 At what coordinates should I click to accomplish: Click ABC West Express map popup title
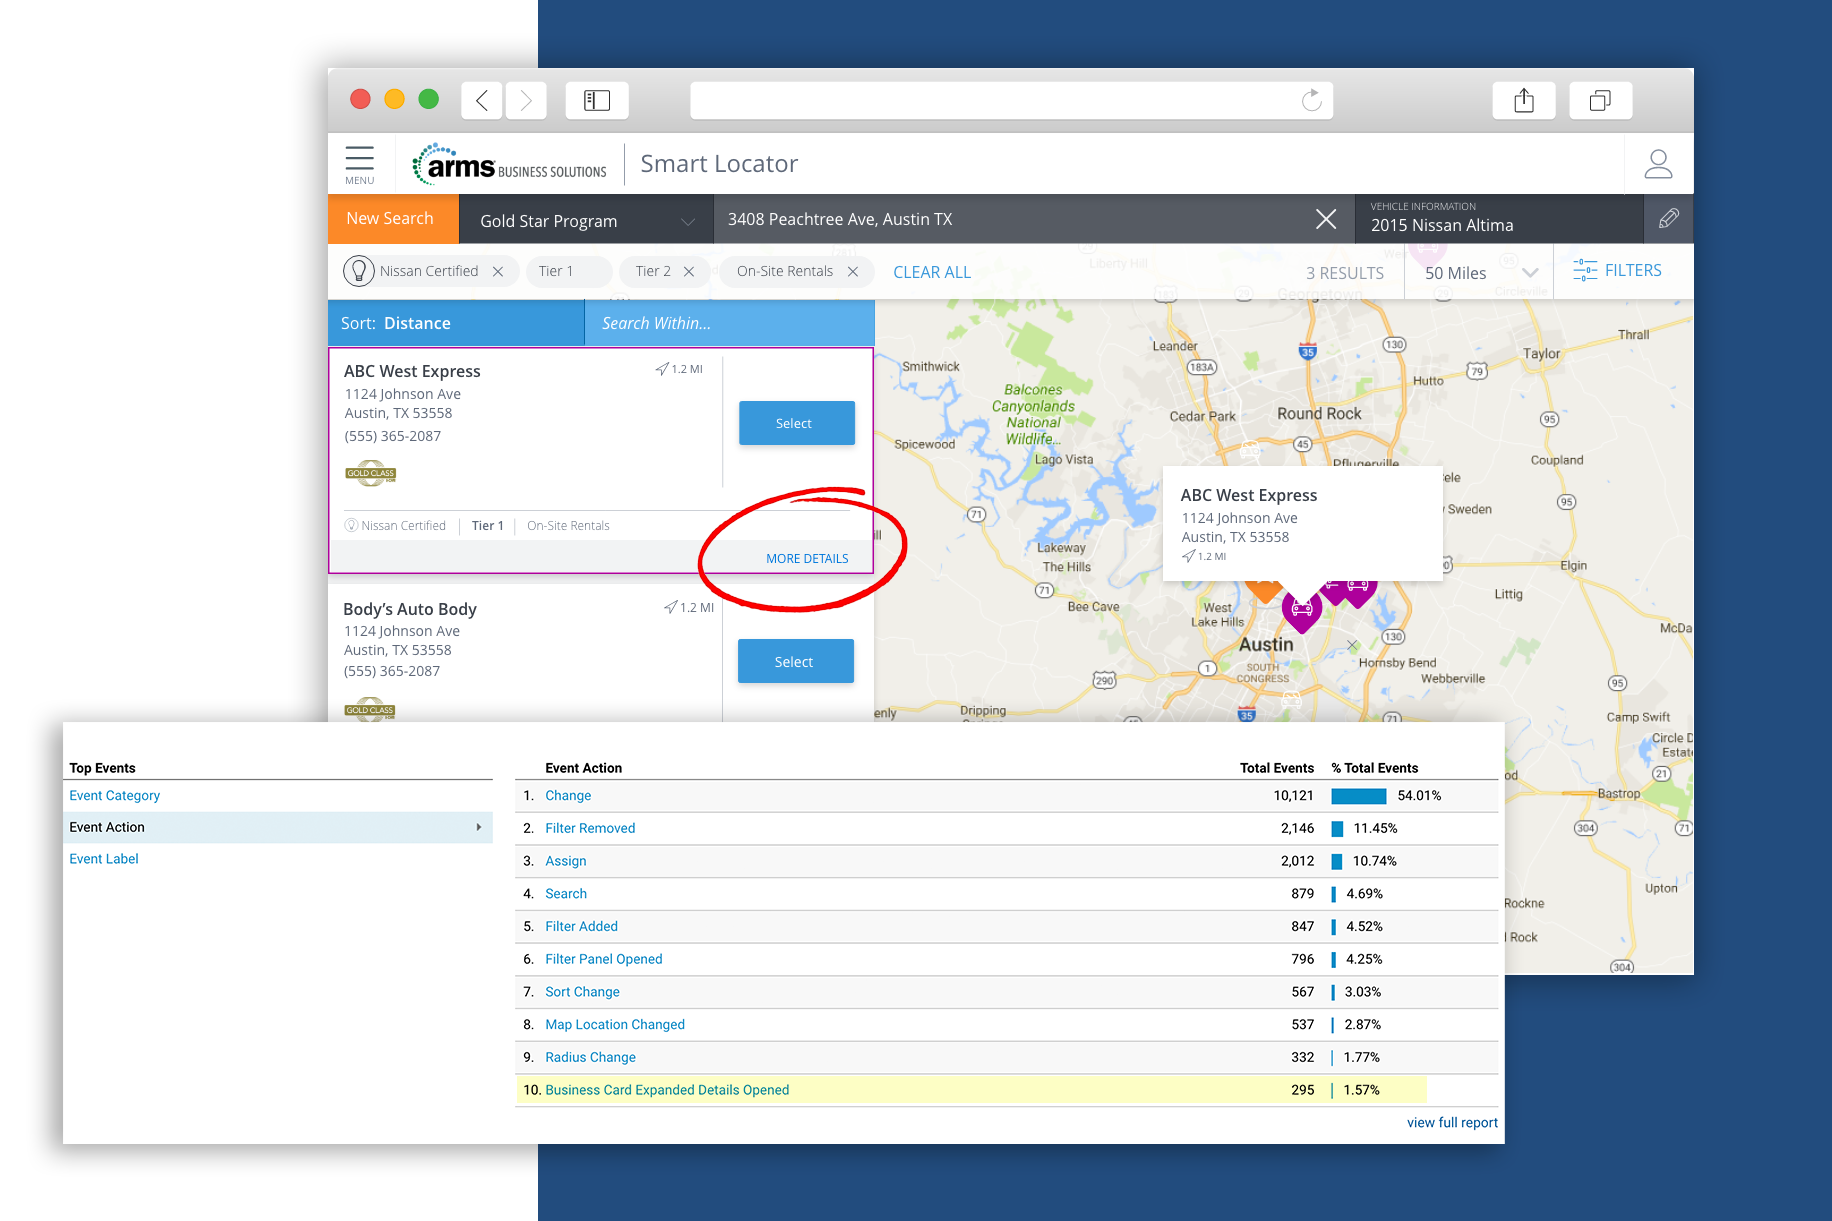pyautogui.click(x=1248, y=495)
